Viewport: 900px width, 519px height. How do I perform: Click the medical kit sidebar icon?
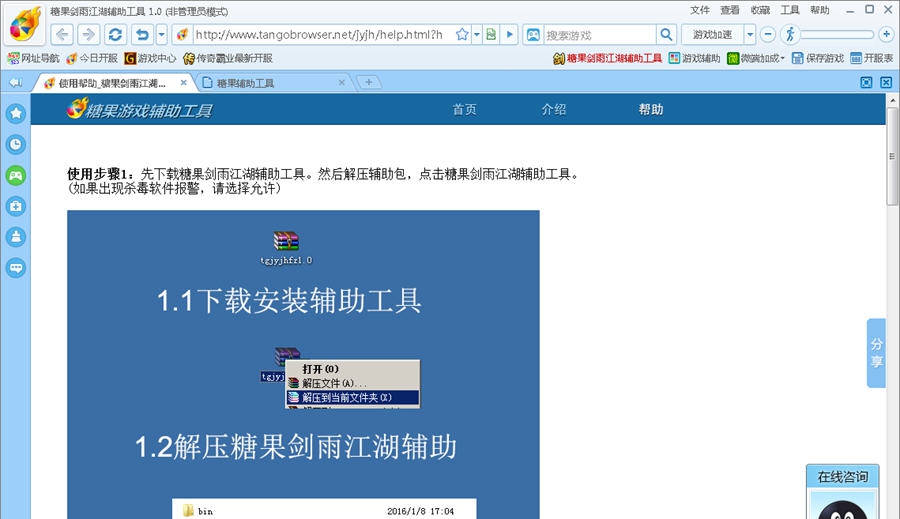(15, 206)
